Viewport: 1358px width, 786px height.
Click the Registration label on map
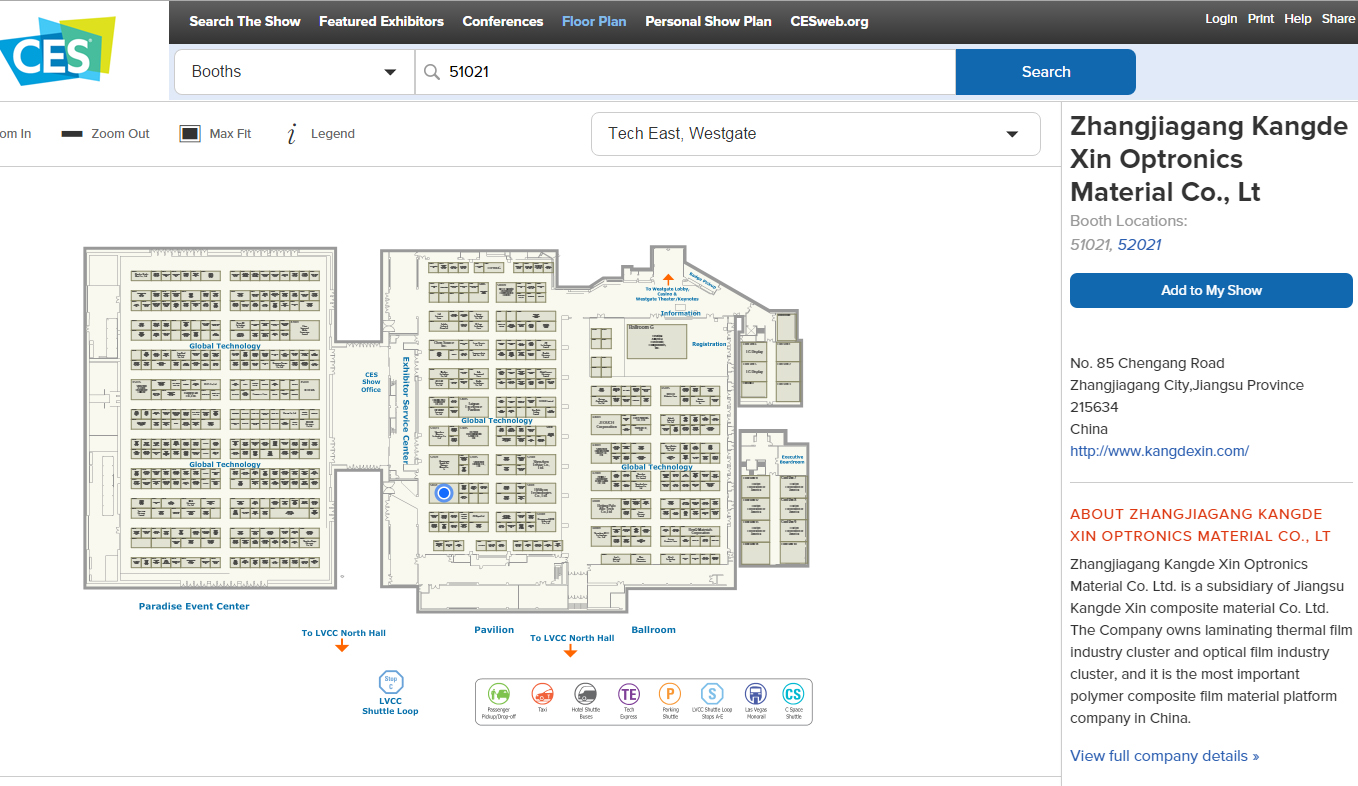pyautogui.click(x=709, y=344)
